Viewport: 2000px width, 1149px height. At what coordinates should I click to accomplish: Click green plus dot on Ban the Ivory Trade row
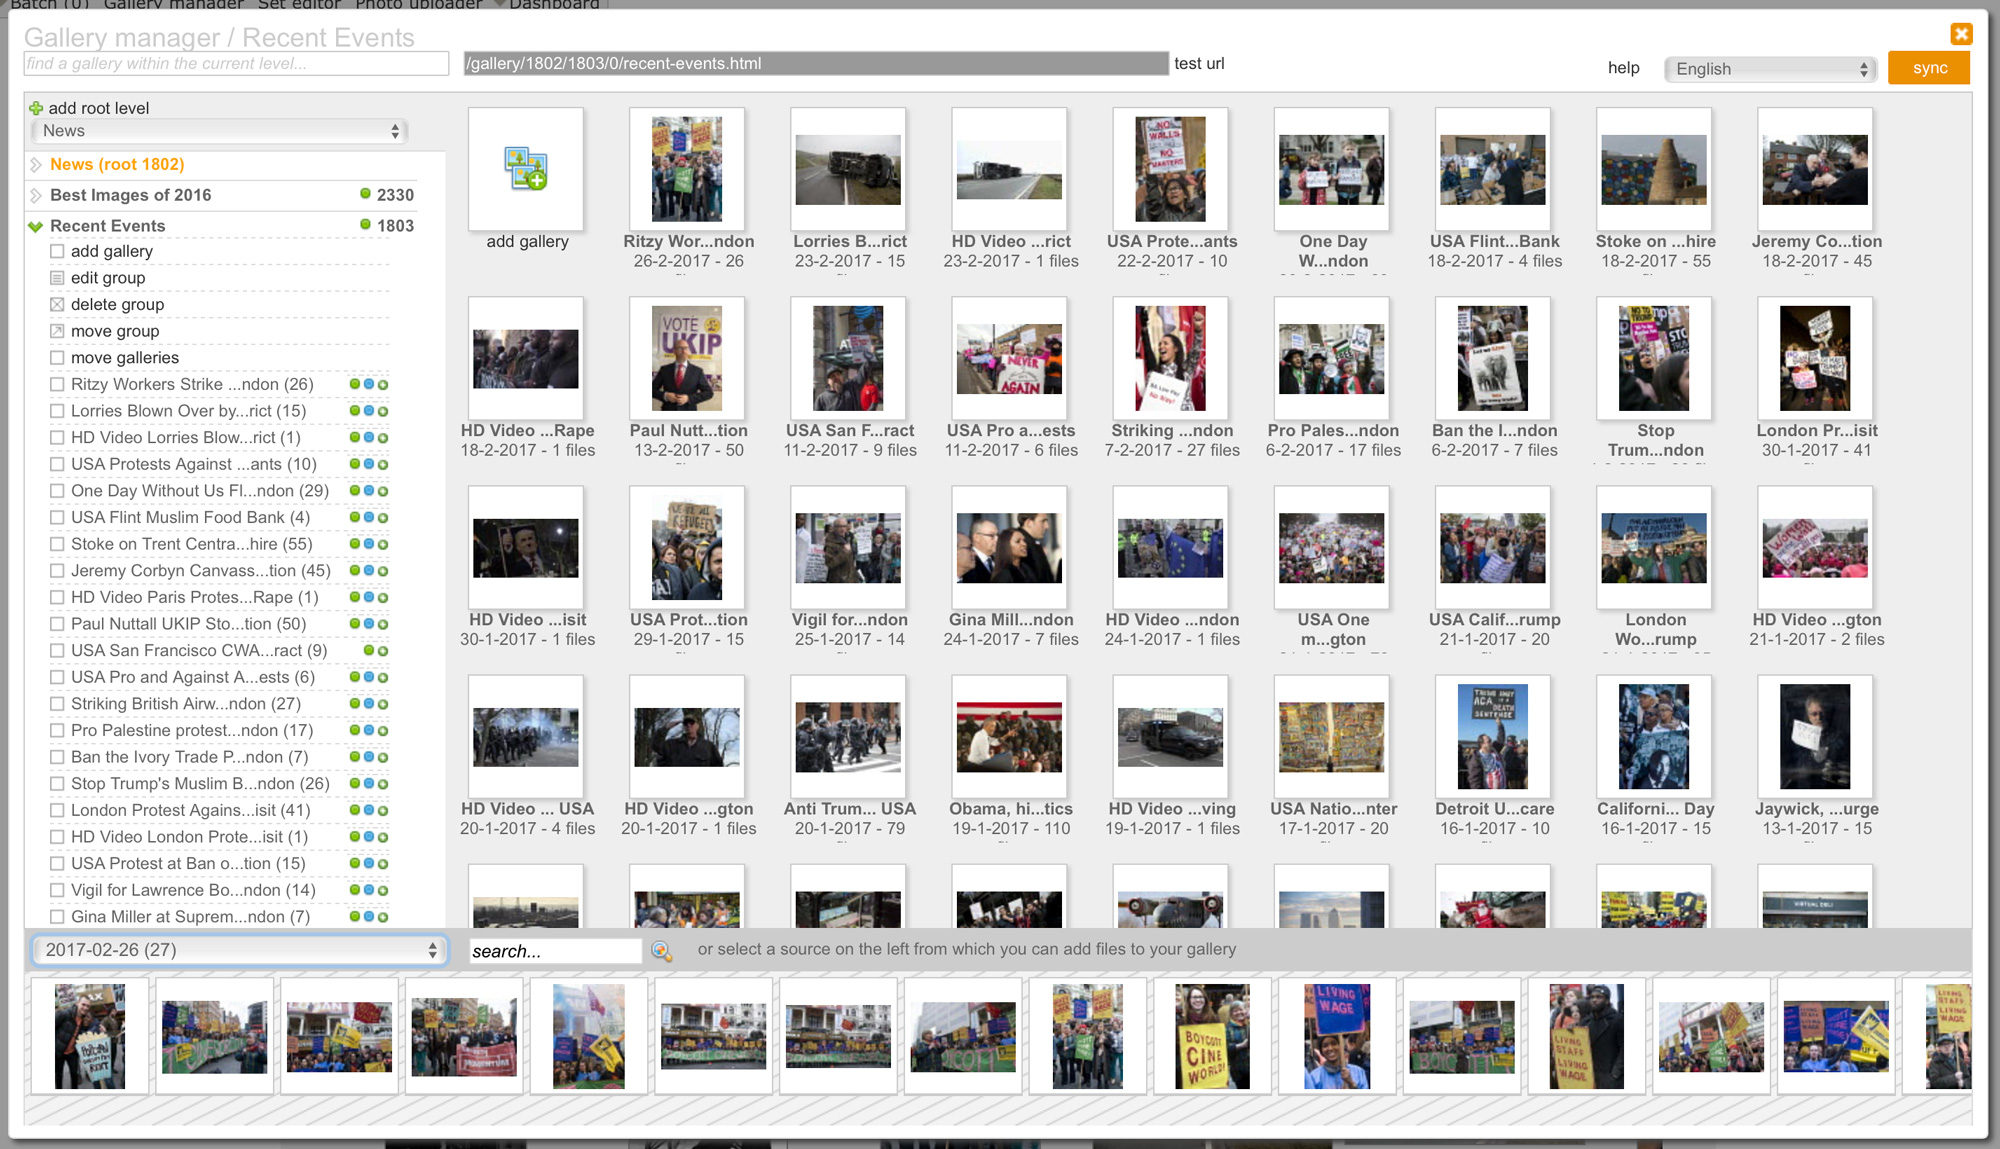383,757
